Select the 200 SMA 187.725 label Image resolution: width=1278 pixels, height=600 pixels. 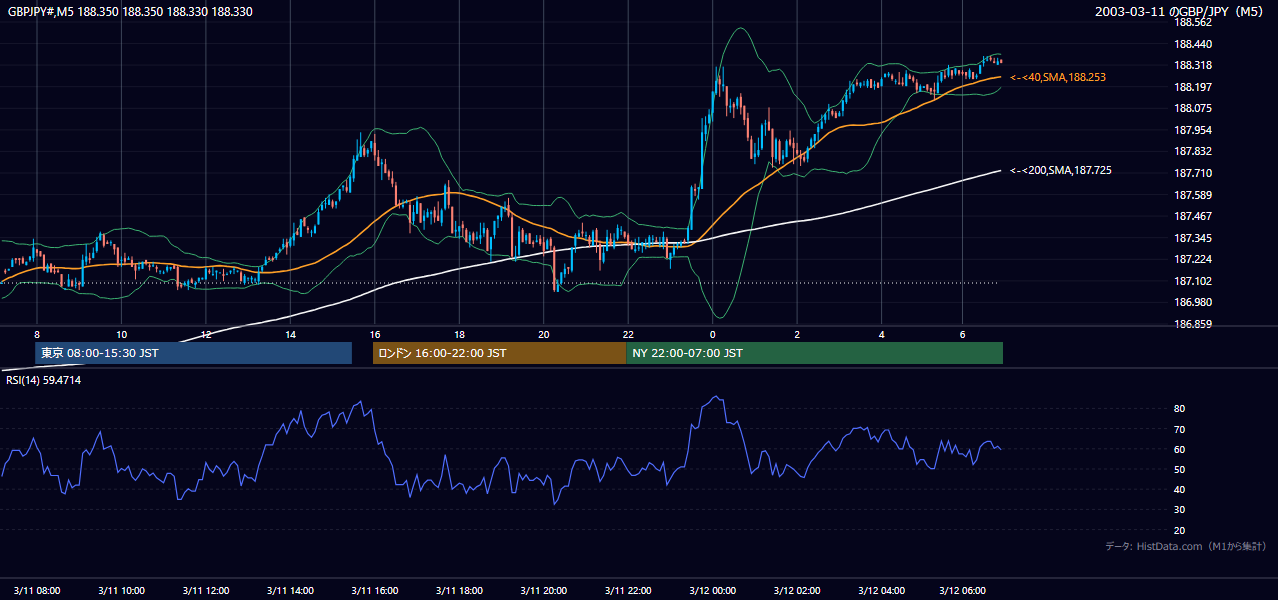(1061, 171)
